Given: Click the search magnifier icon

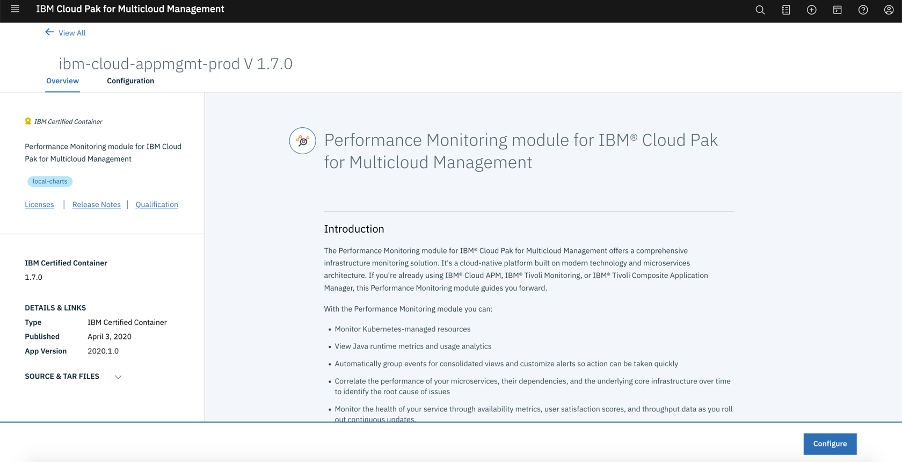Looking at the screenshot, I should point(760,10).
